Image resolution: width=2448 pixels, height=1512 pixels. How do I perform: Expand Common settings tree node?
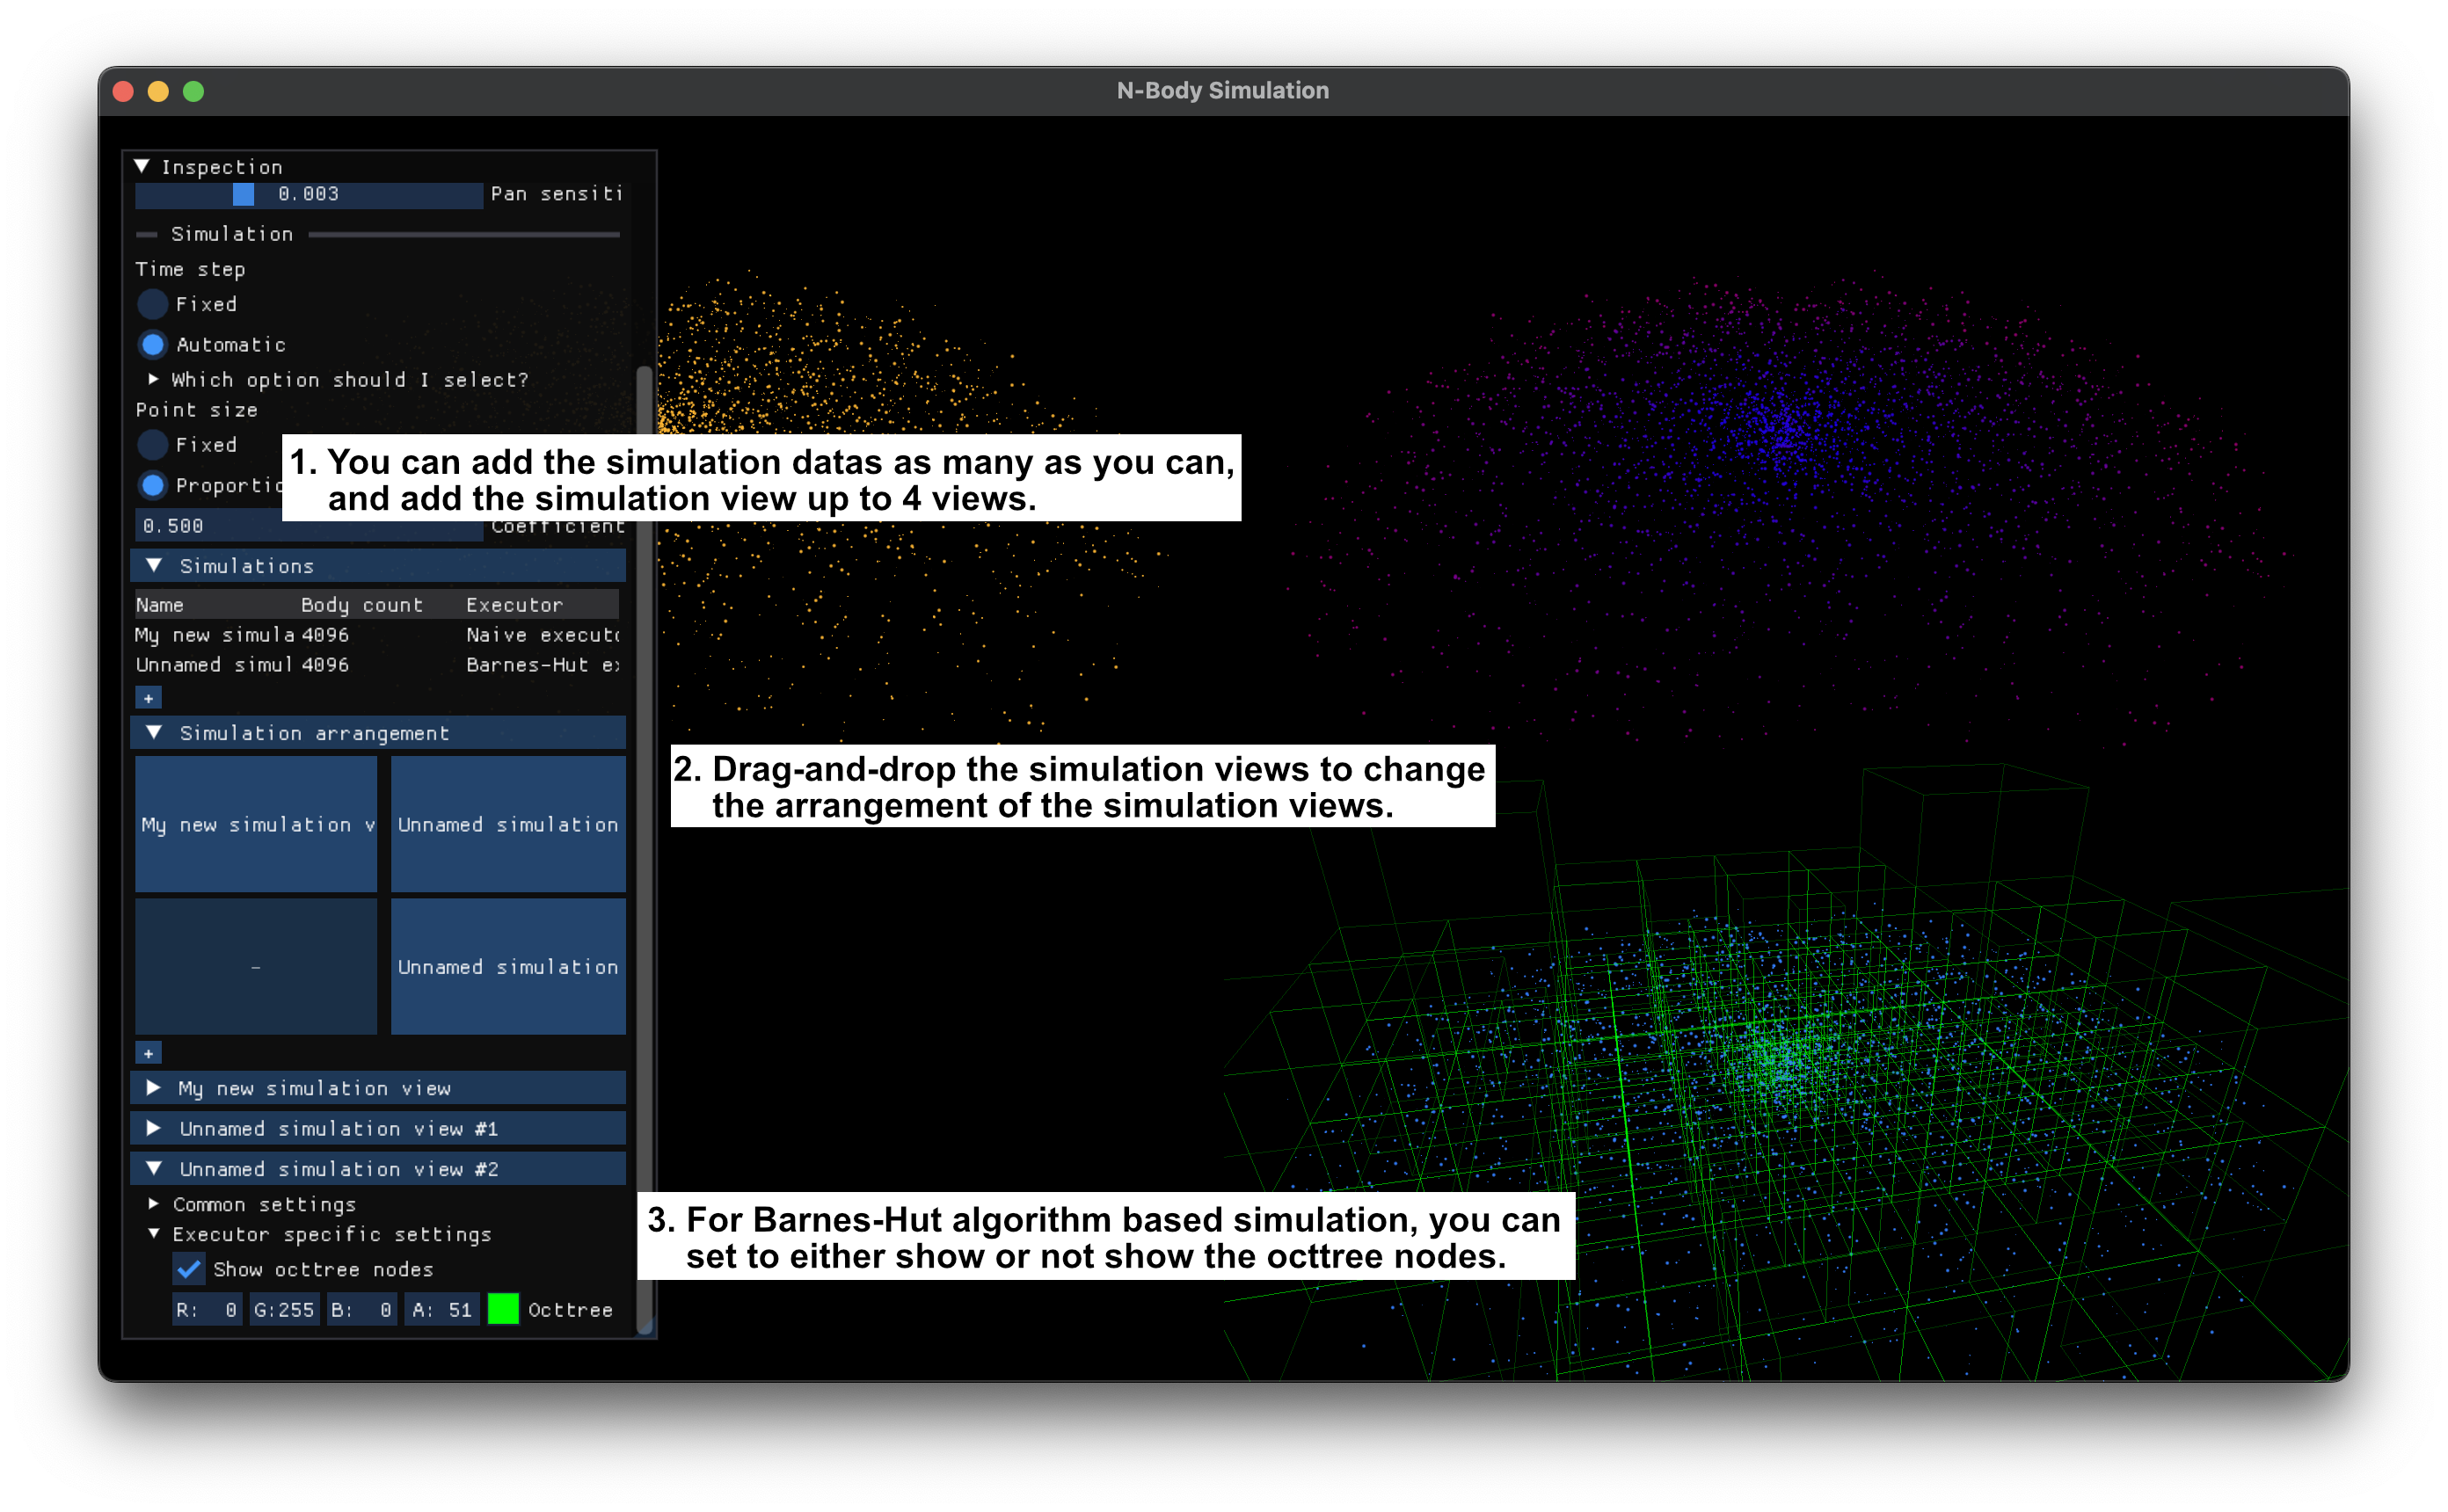[x=153, y=1203]
